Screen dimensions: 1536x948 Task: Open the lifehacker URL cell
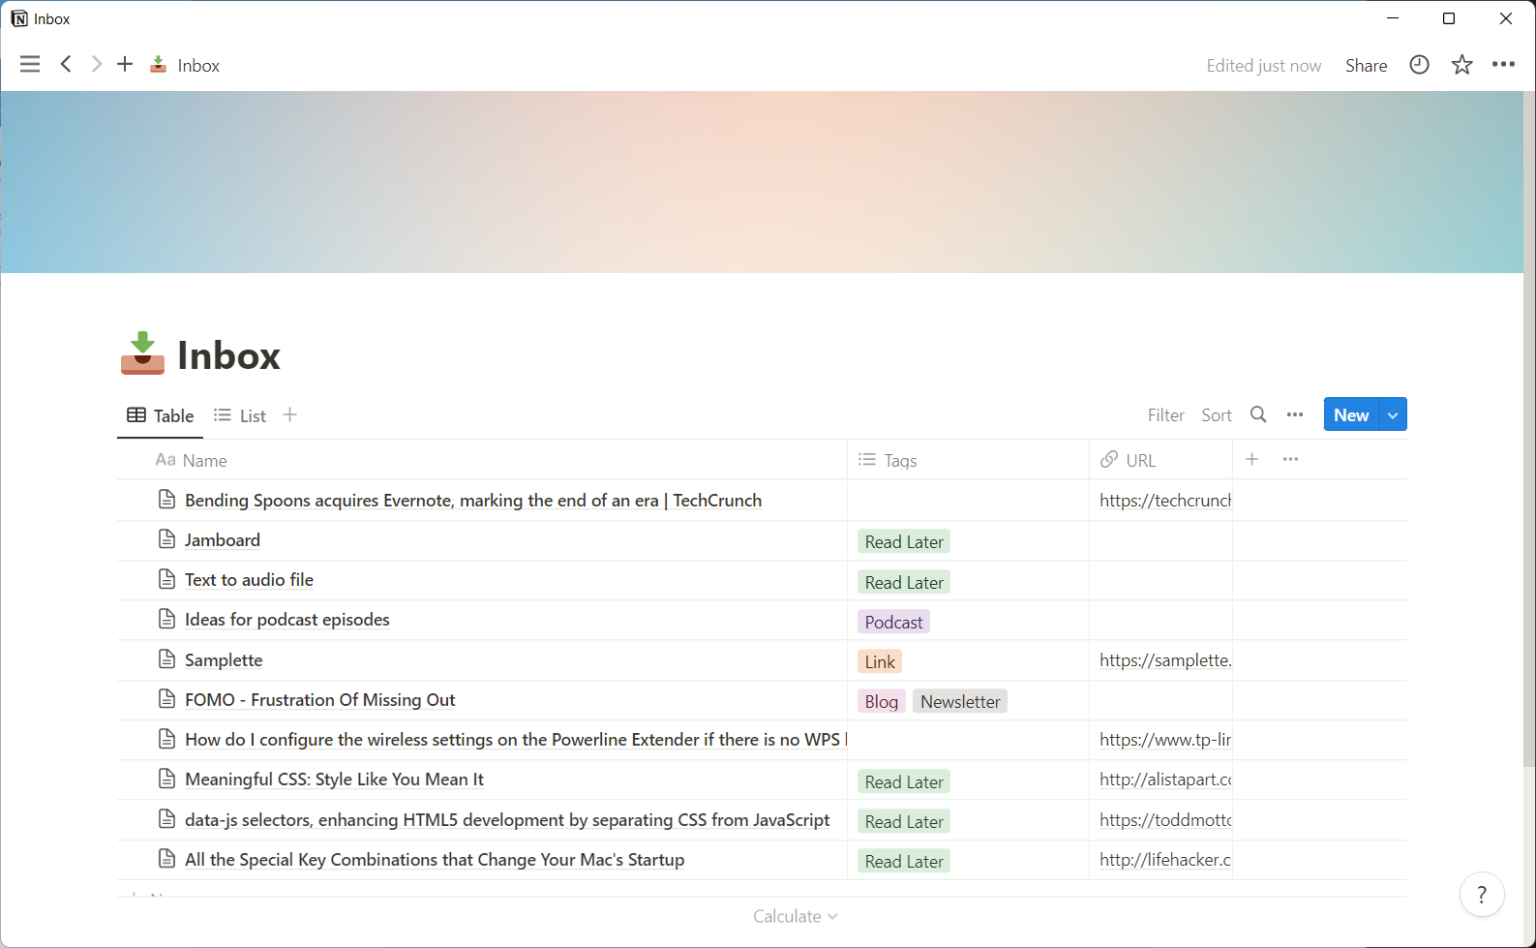click(1161, 860)
